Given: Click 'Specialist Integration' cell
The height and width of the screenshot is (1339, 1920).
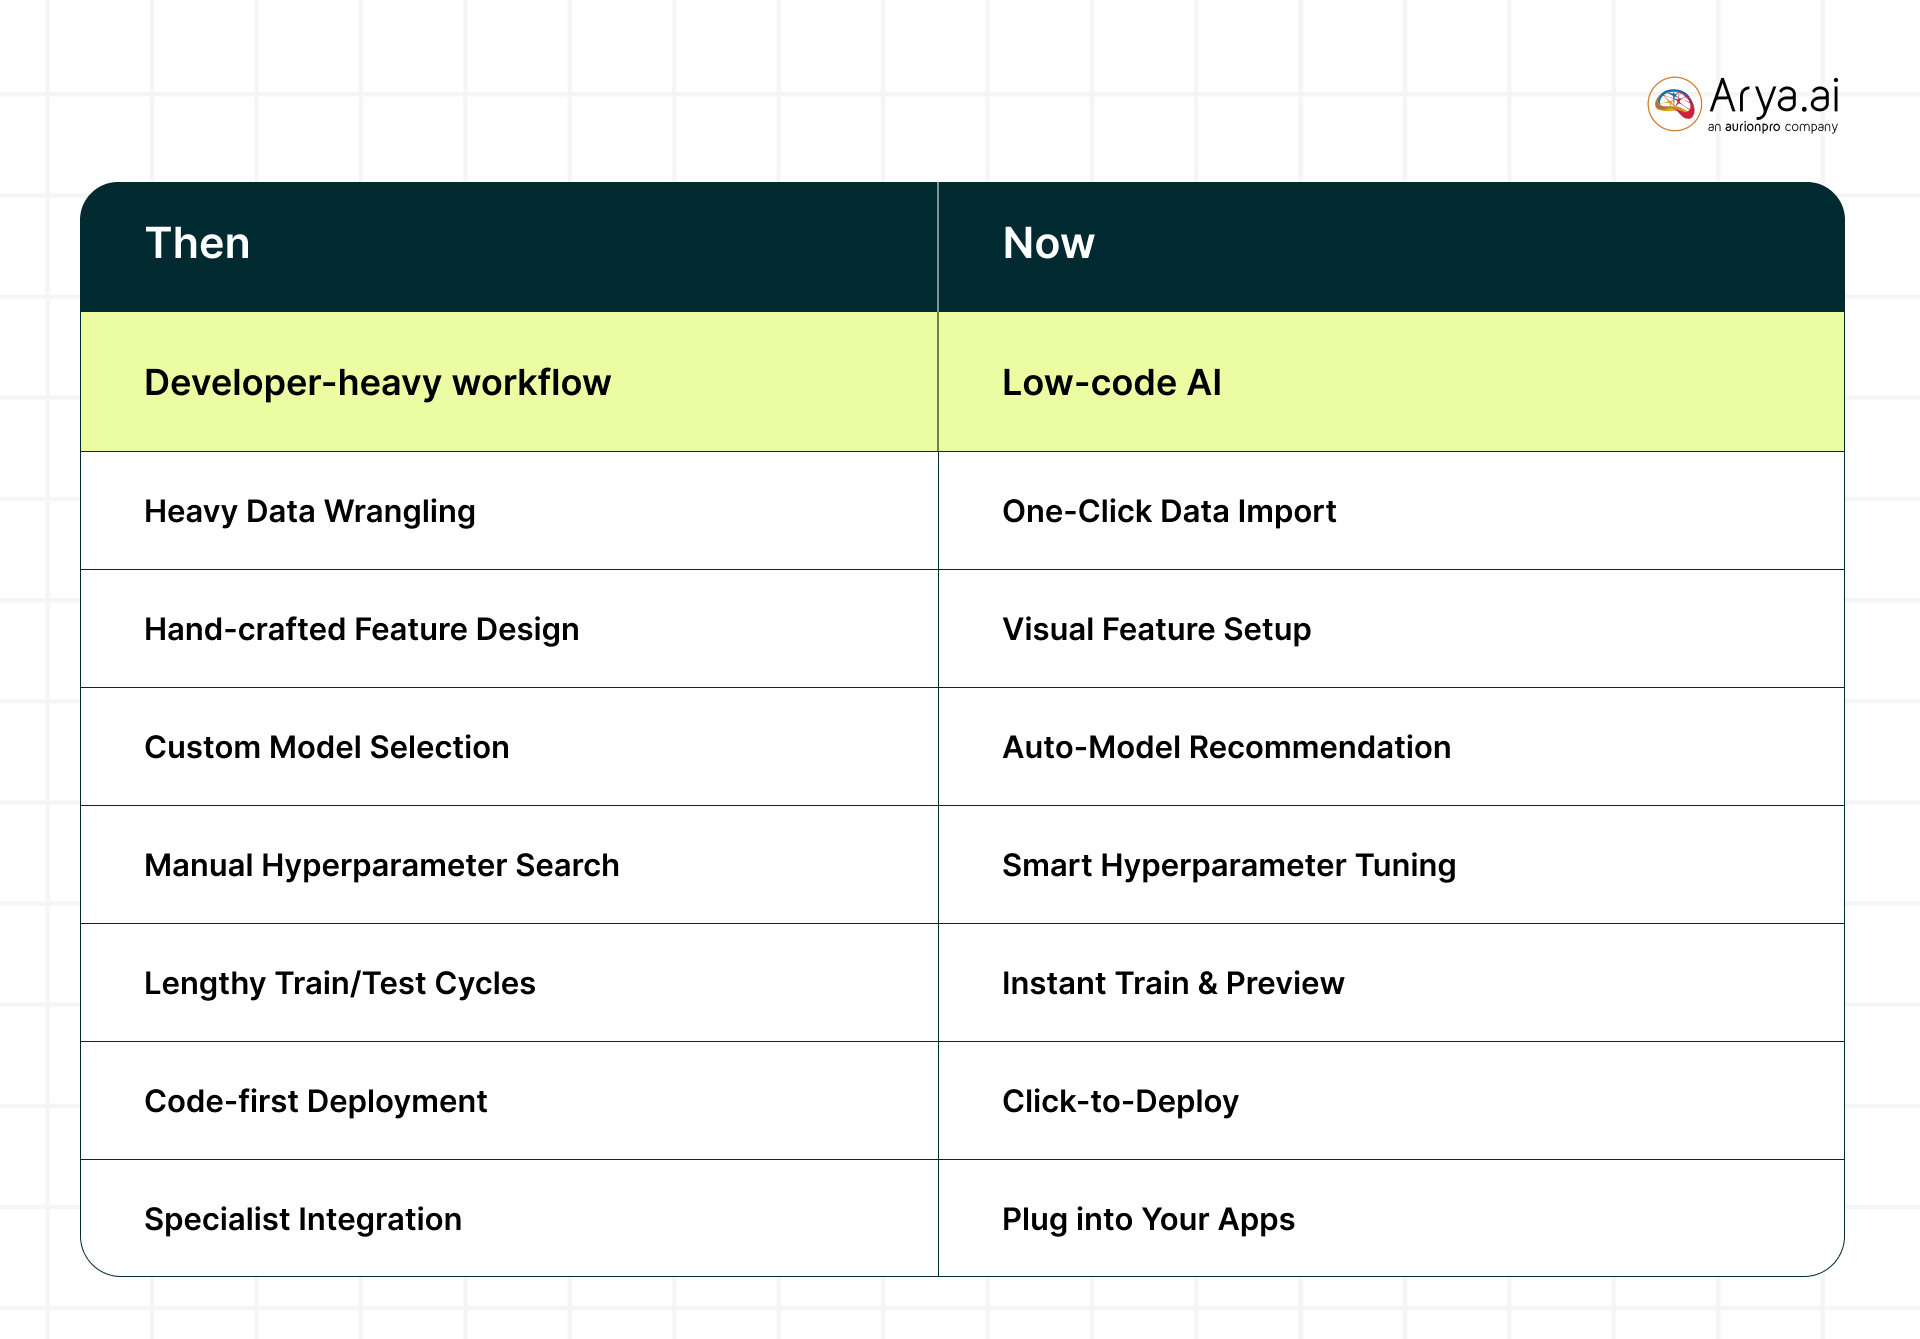Looking at the screenshot, I should pos(509,1218).
